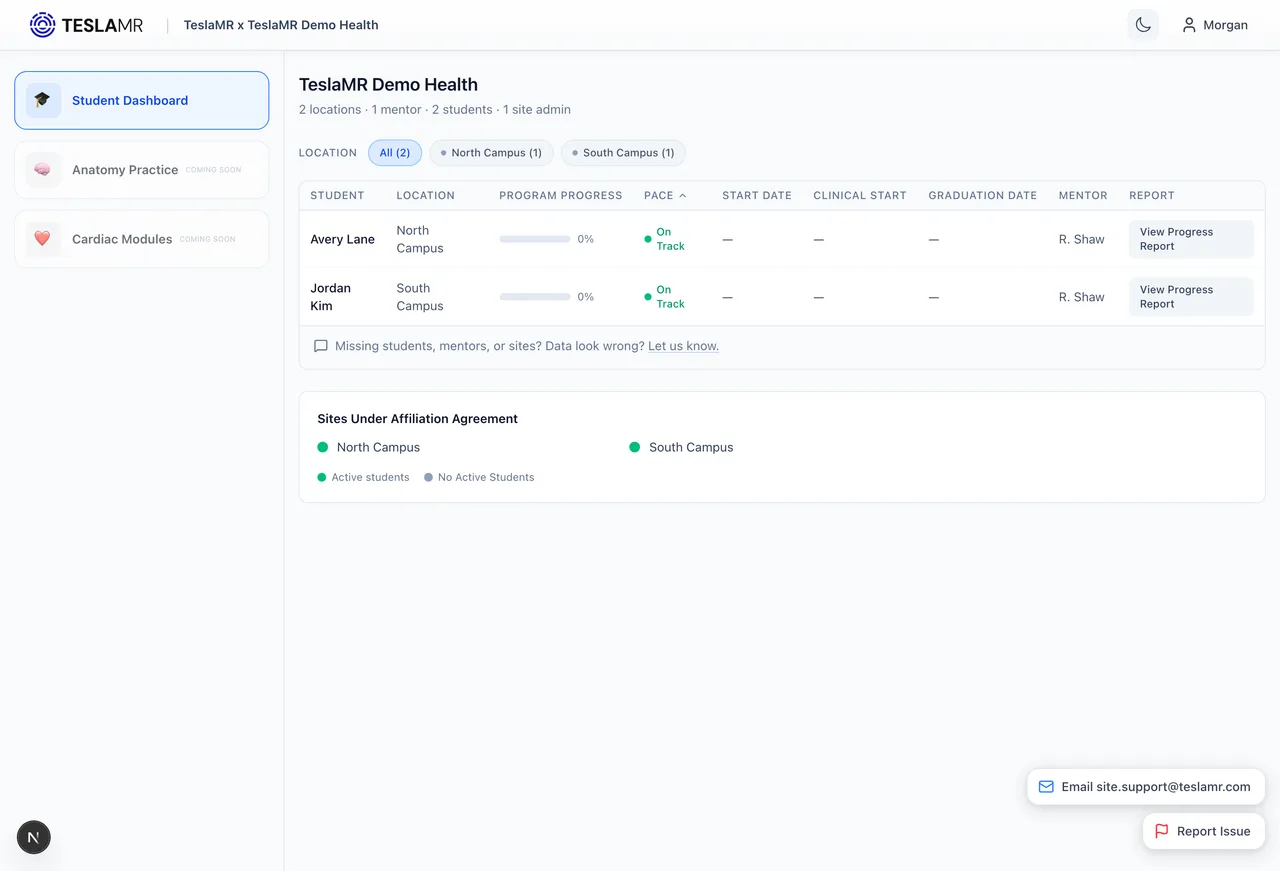The height and width of the screenshot is (871, 1280).
Task: Select the All (2) location filter
Action: (395, 152)
